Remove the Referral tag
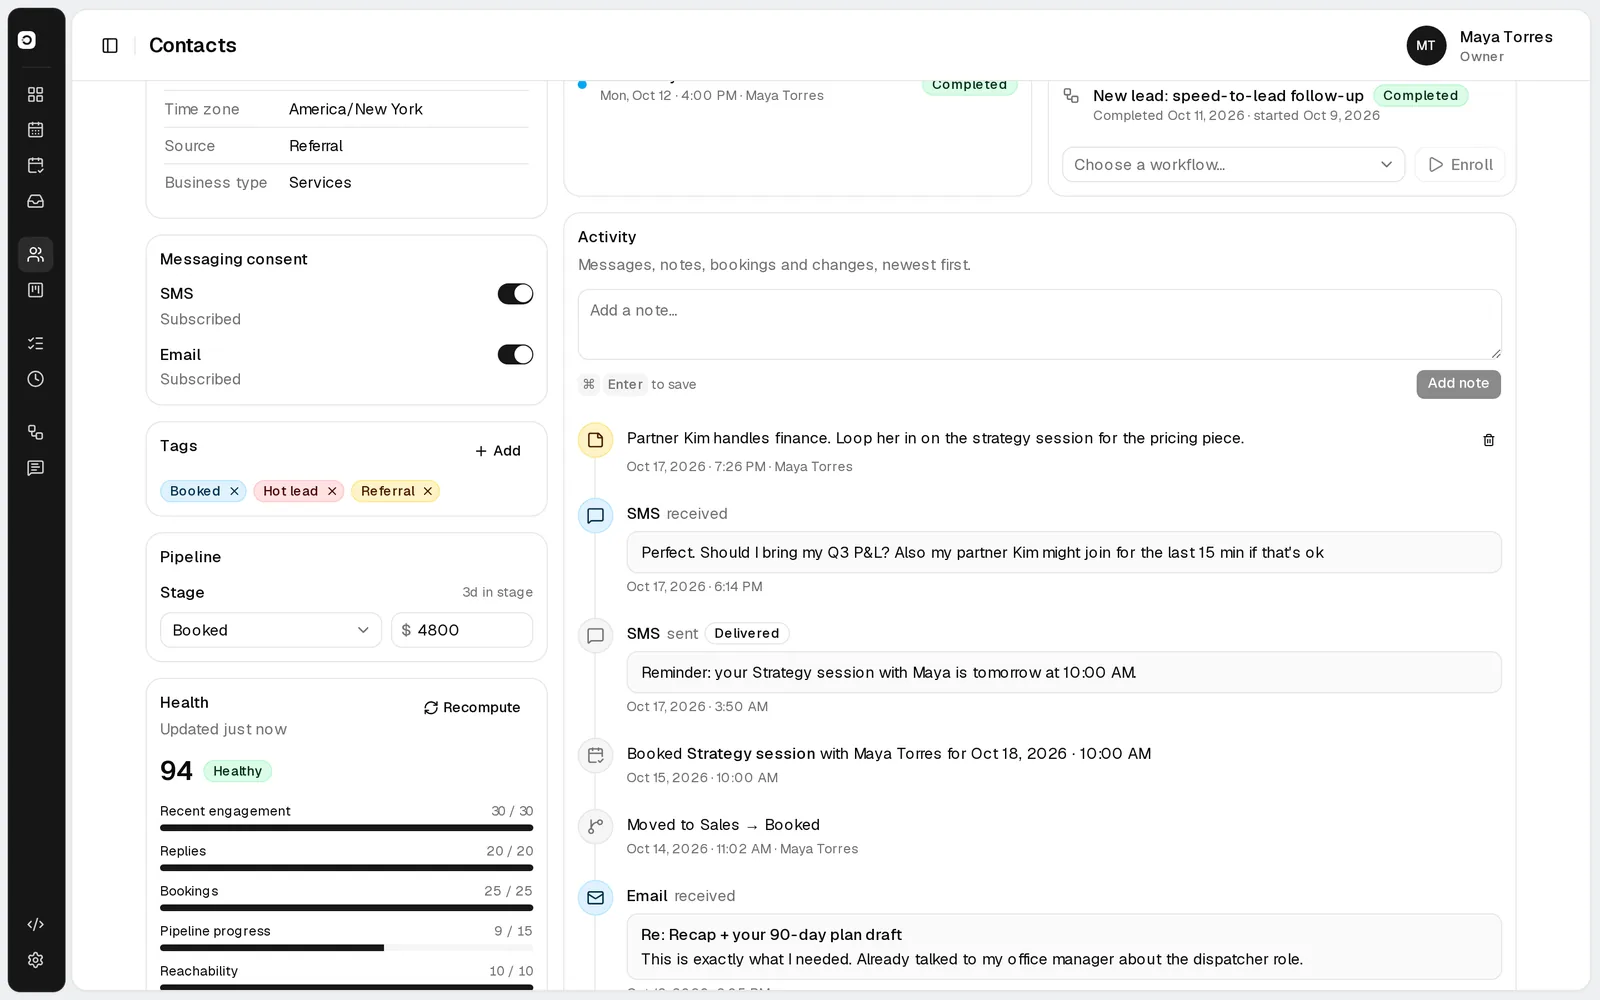 tap(428, 491)
